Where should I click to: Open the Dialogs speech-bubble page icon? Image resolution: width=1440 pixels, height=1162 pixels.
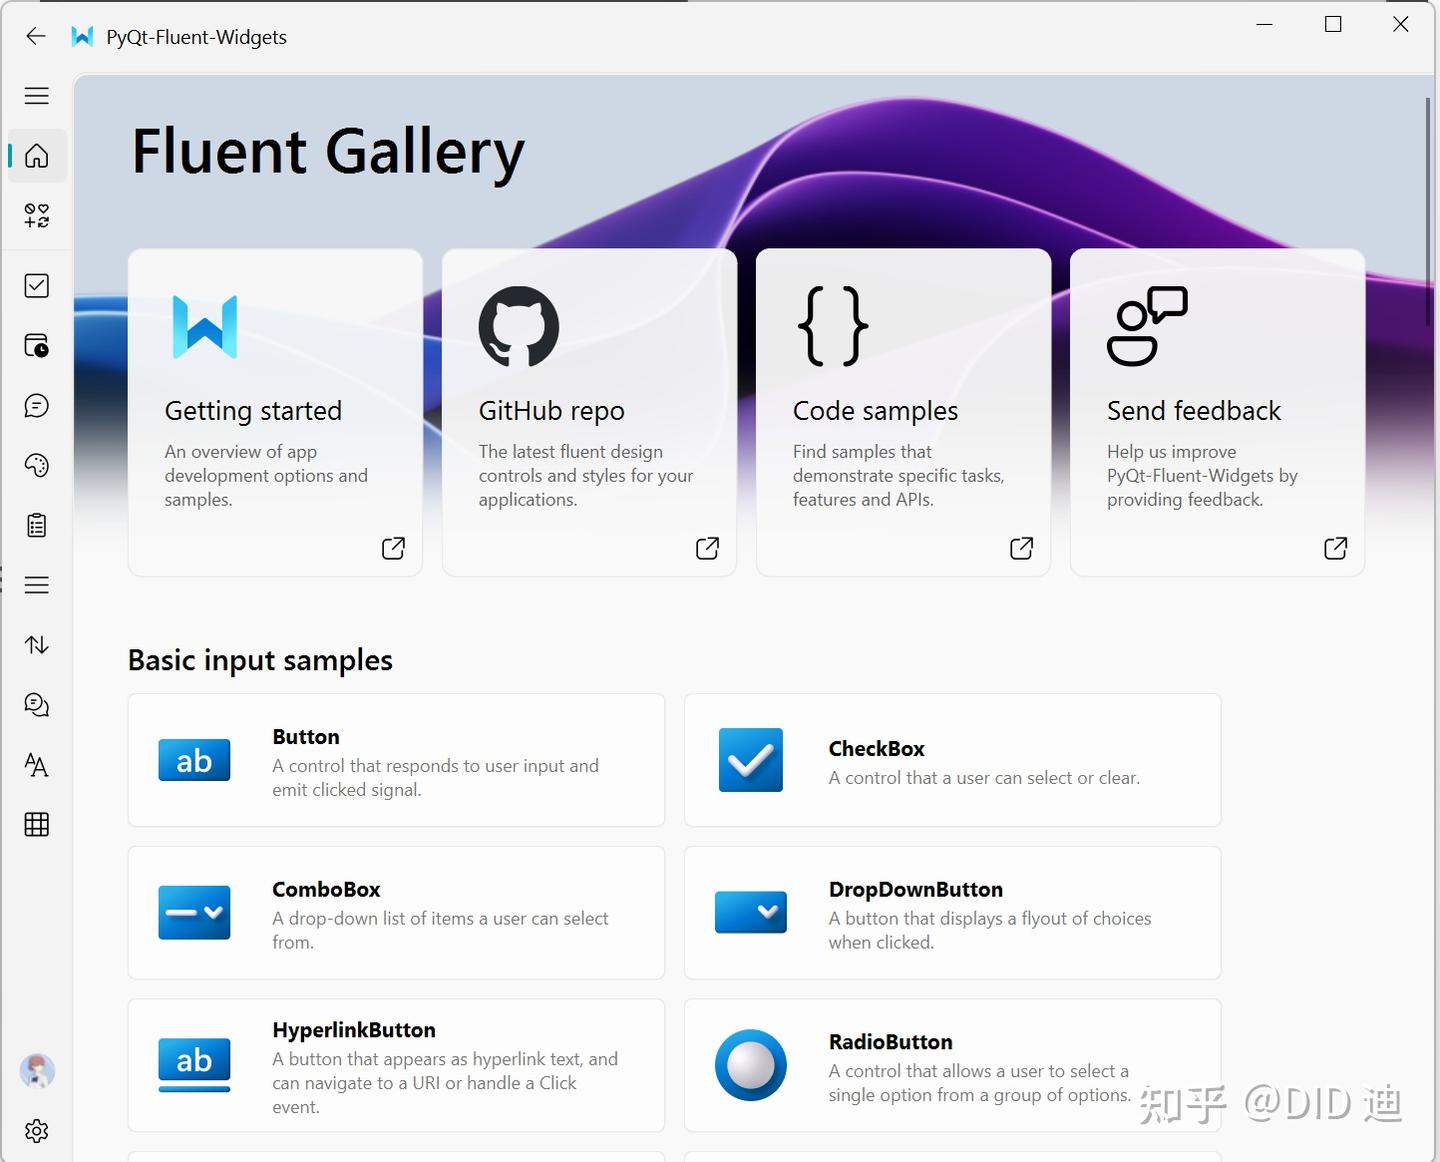[x=36, y=405]
